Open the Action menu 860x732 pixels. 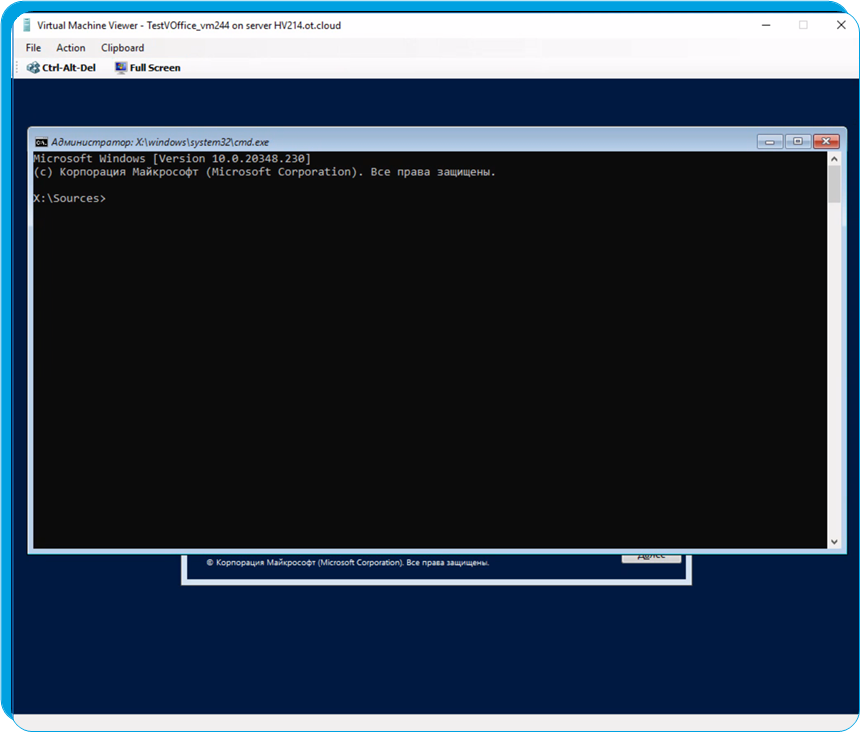point(71,48)
